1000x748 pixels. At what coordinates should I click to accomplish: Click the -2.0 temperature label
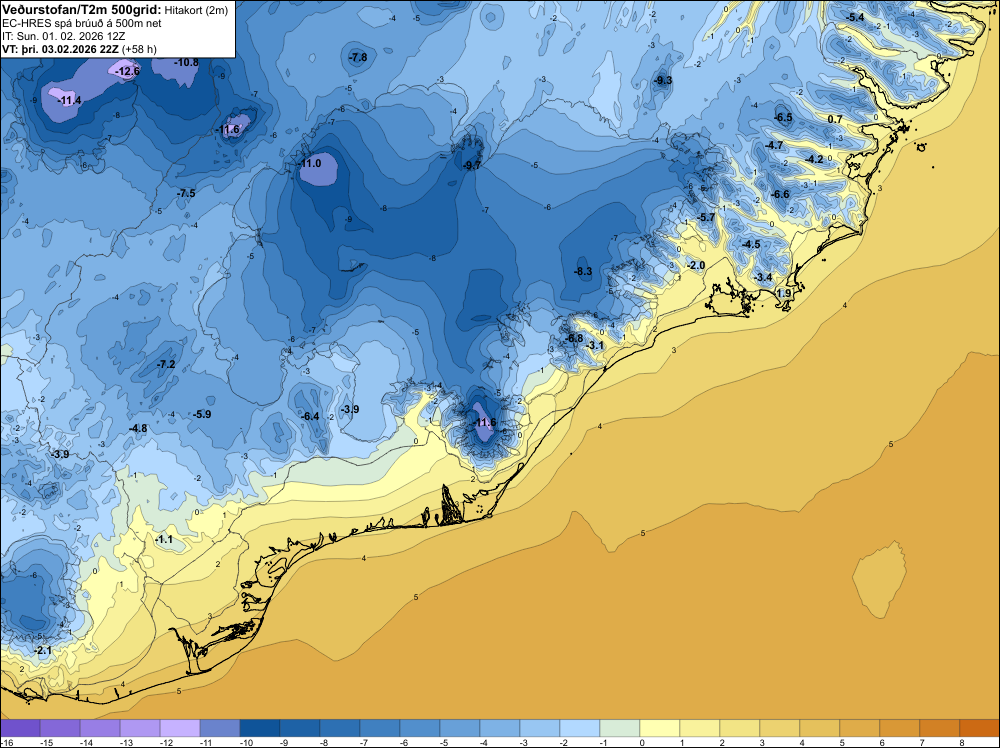point(696,266)
